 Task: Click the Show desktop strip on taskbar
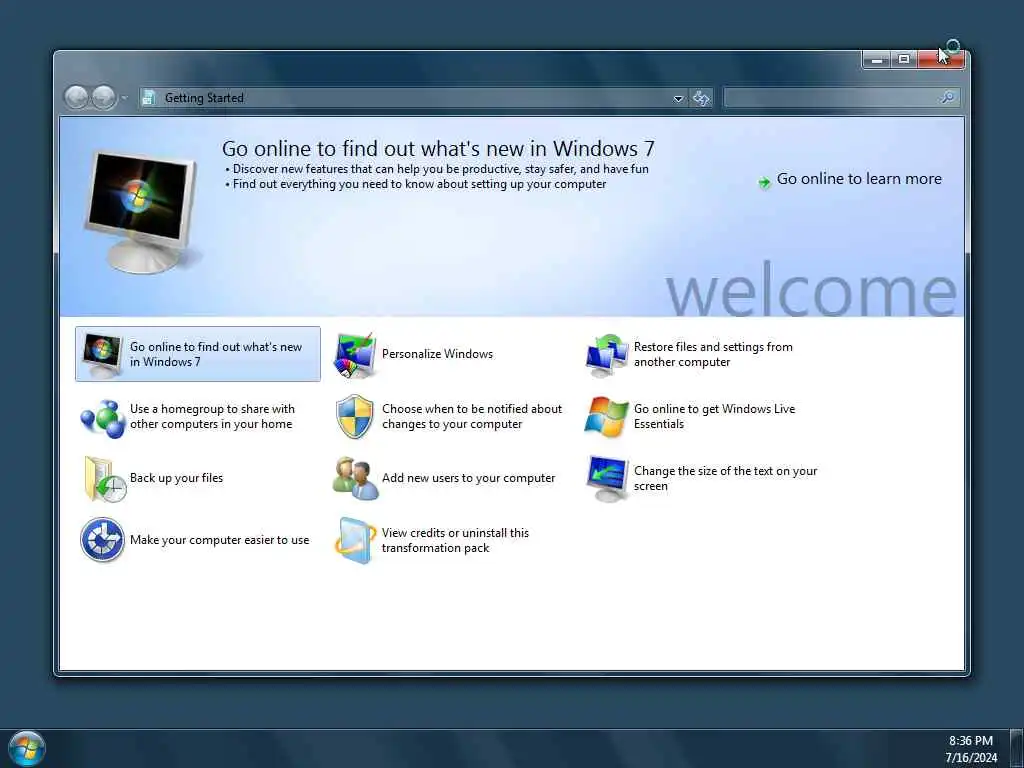pyautogui.click(x=1017, y=749)
